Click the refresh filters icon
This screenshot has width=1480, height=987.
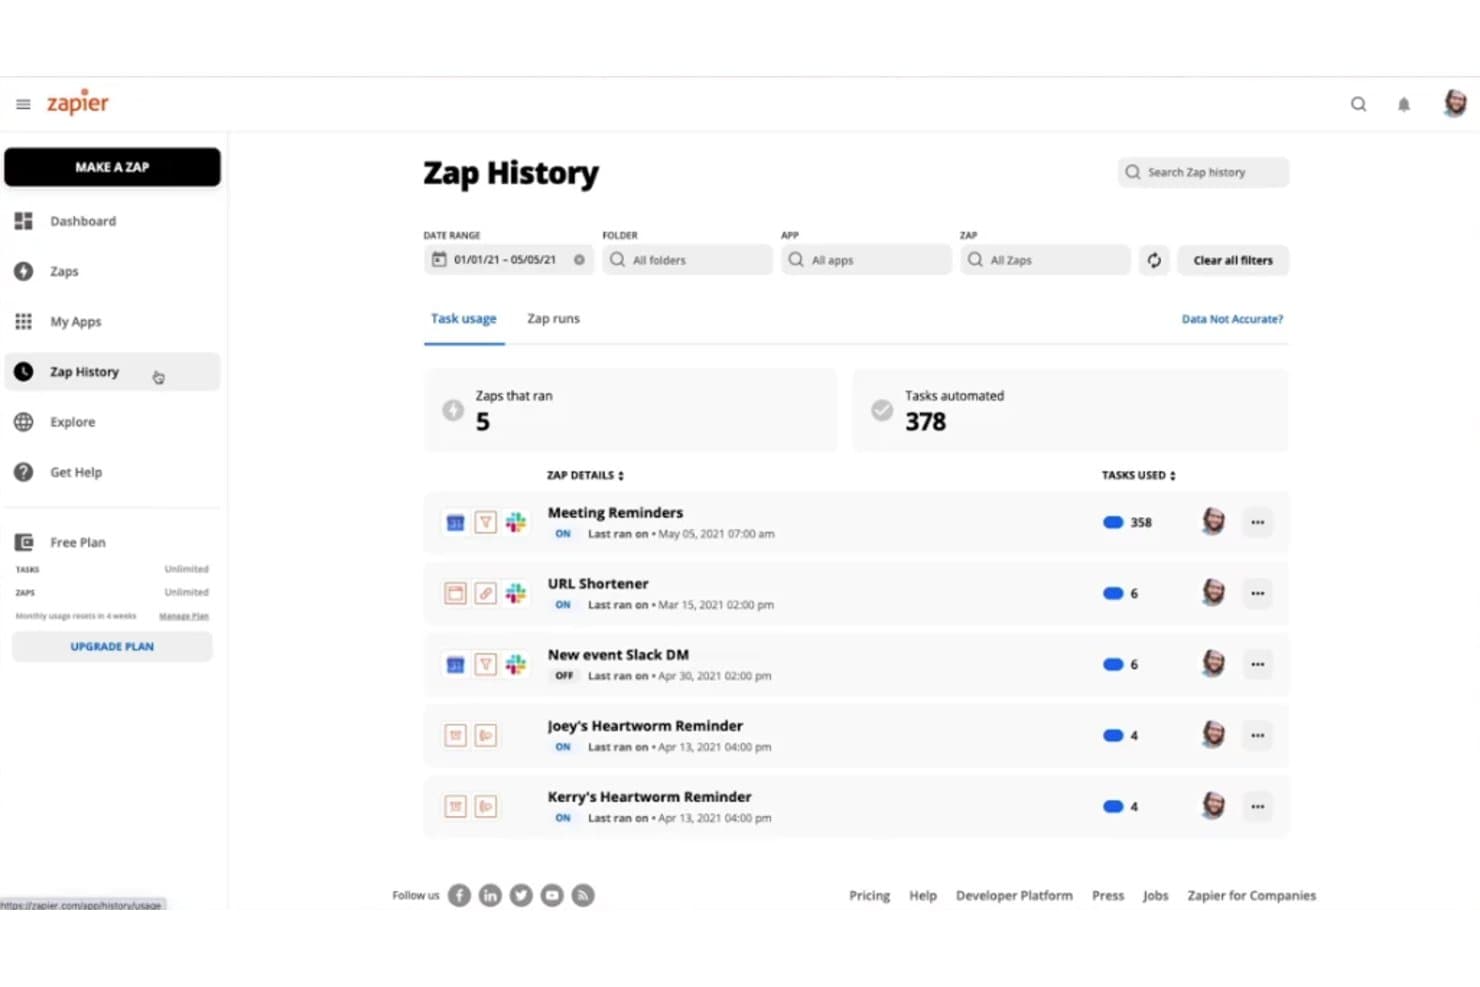[x=1154, y=260]
